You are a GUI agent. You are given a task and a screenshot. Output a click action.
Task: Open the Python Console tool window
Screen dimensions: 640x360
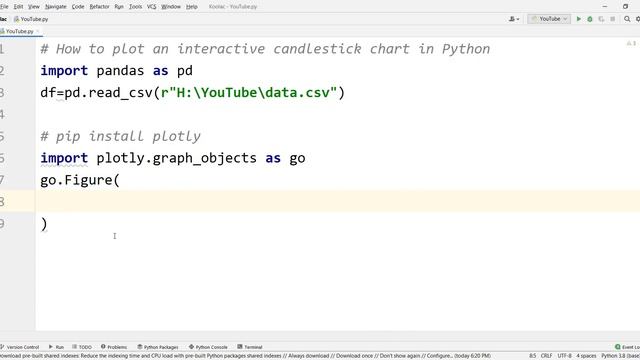click(208, 347)
